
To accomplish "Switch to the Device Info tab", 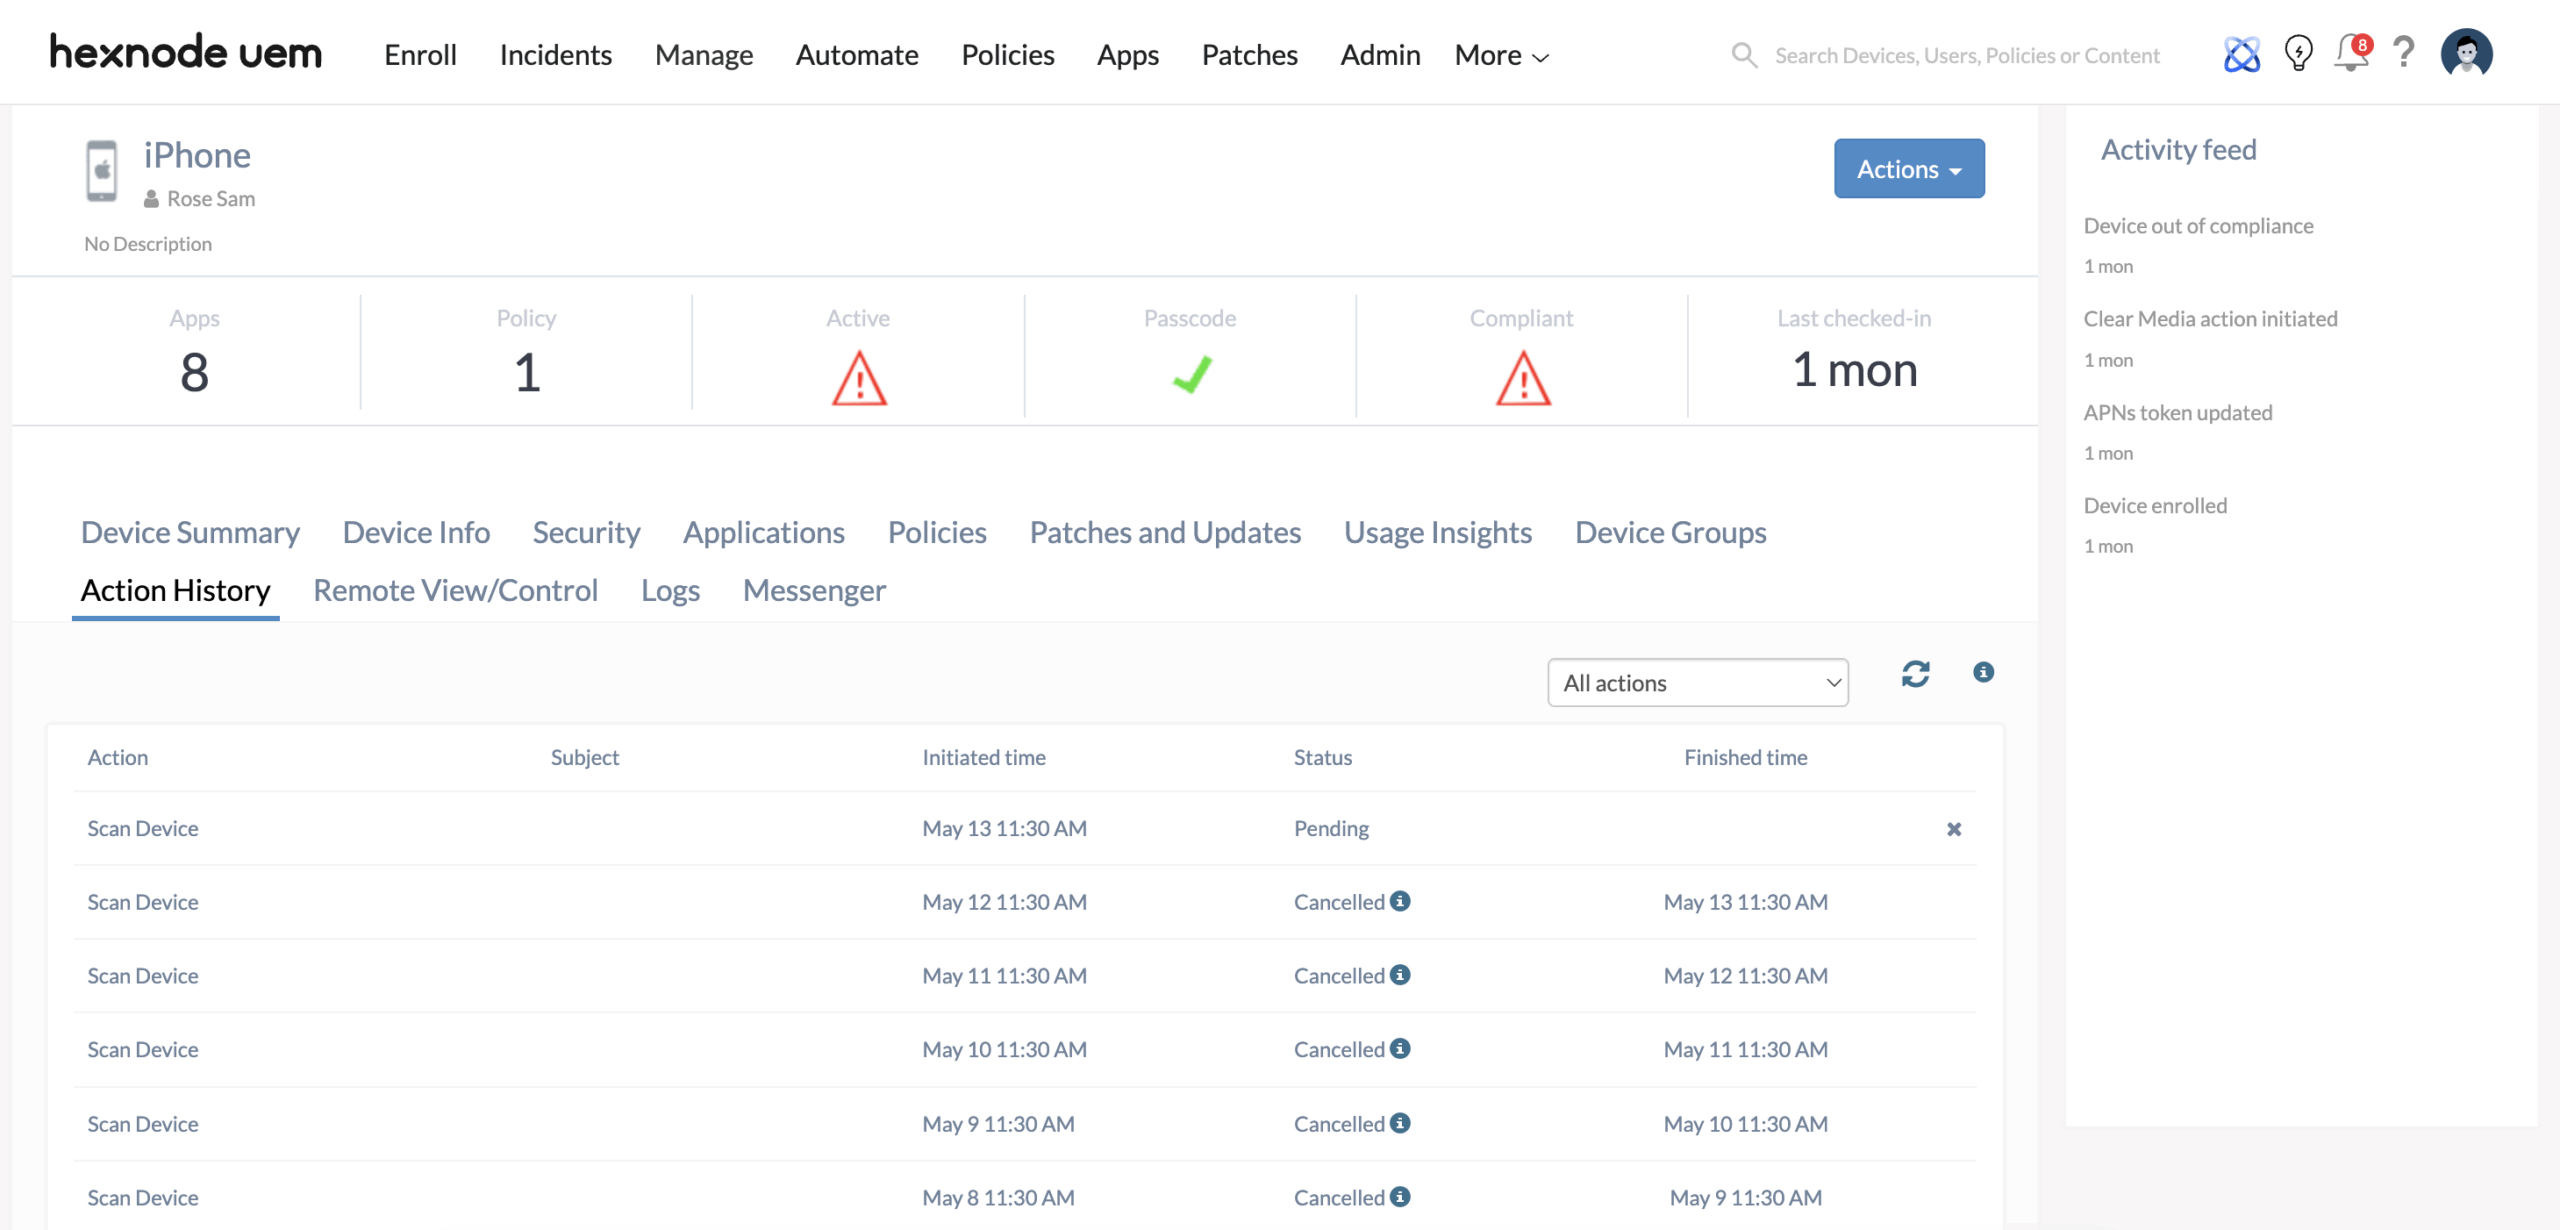I will tap(416, 532).
